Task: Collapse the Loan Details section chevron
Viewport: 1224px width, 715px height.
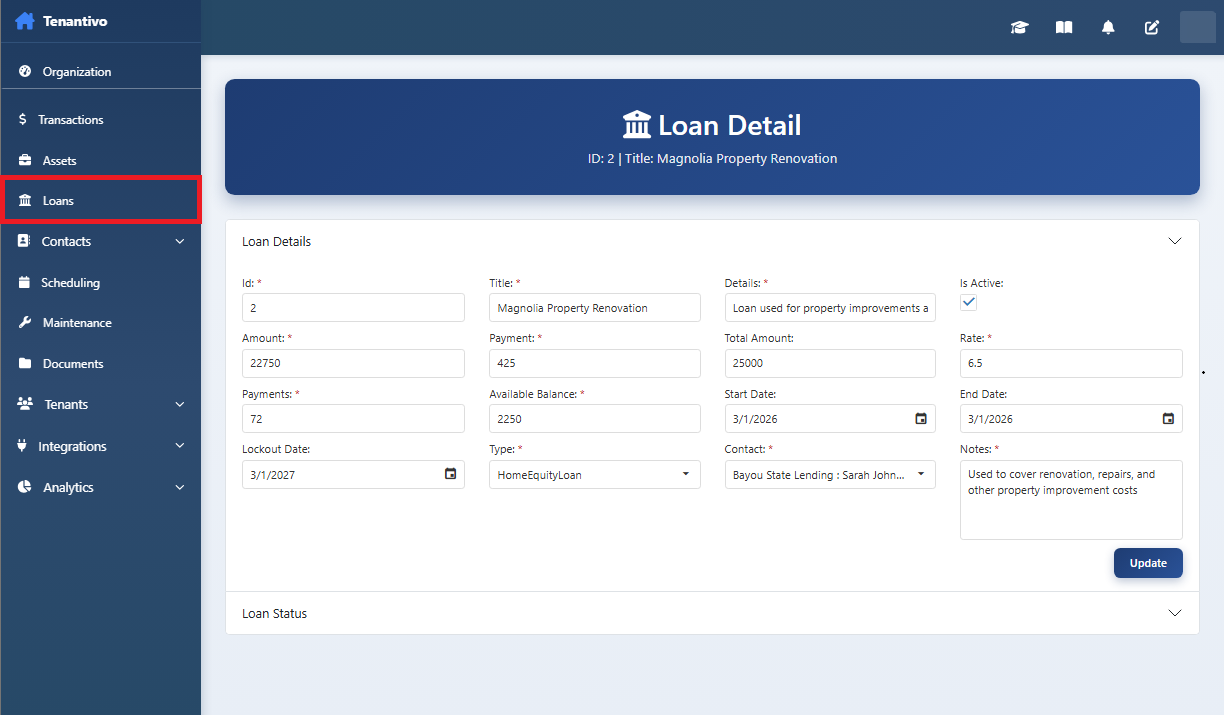Action: (1175, 241)
